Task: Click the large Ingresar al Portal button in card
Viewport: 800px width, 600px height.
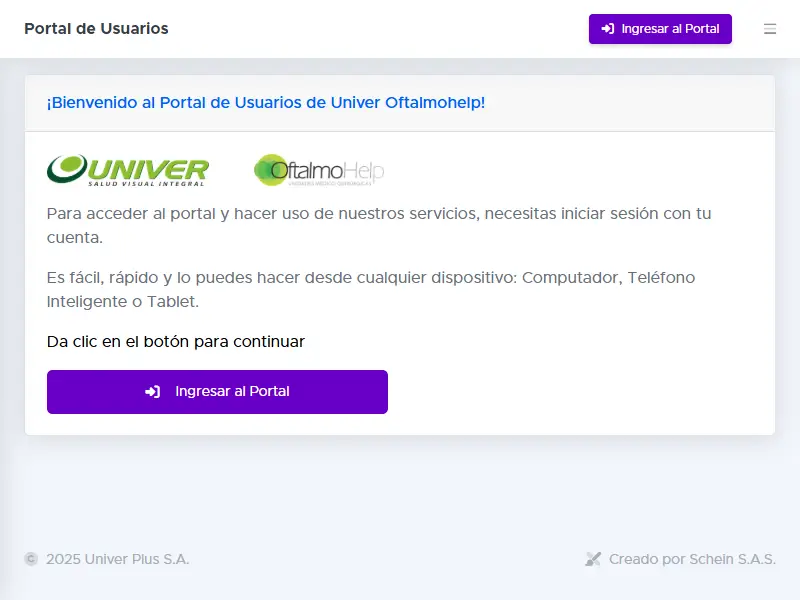Action: pyautogui.click(x=217, y=392)
